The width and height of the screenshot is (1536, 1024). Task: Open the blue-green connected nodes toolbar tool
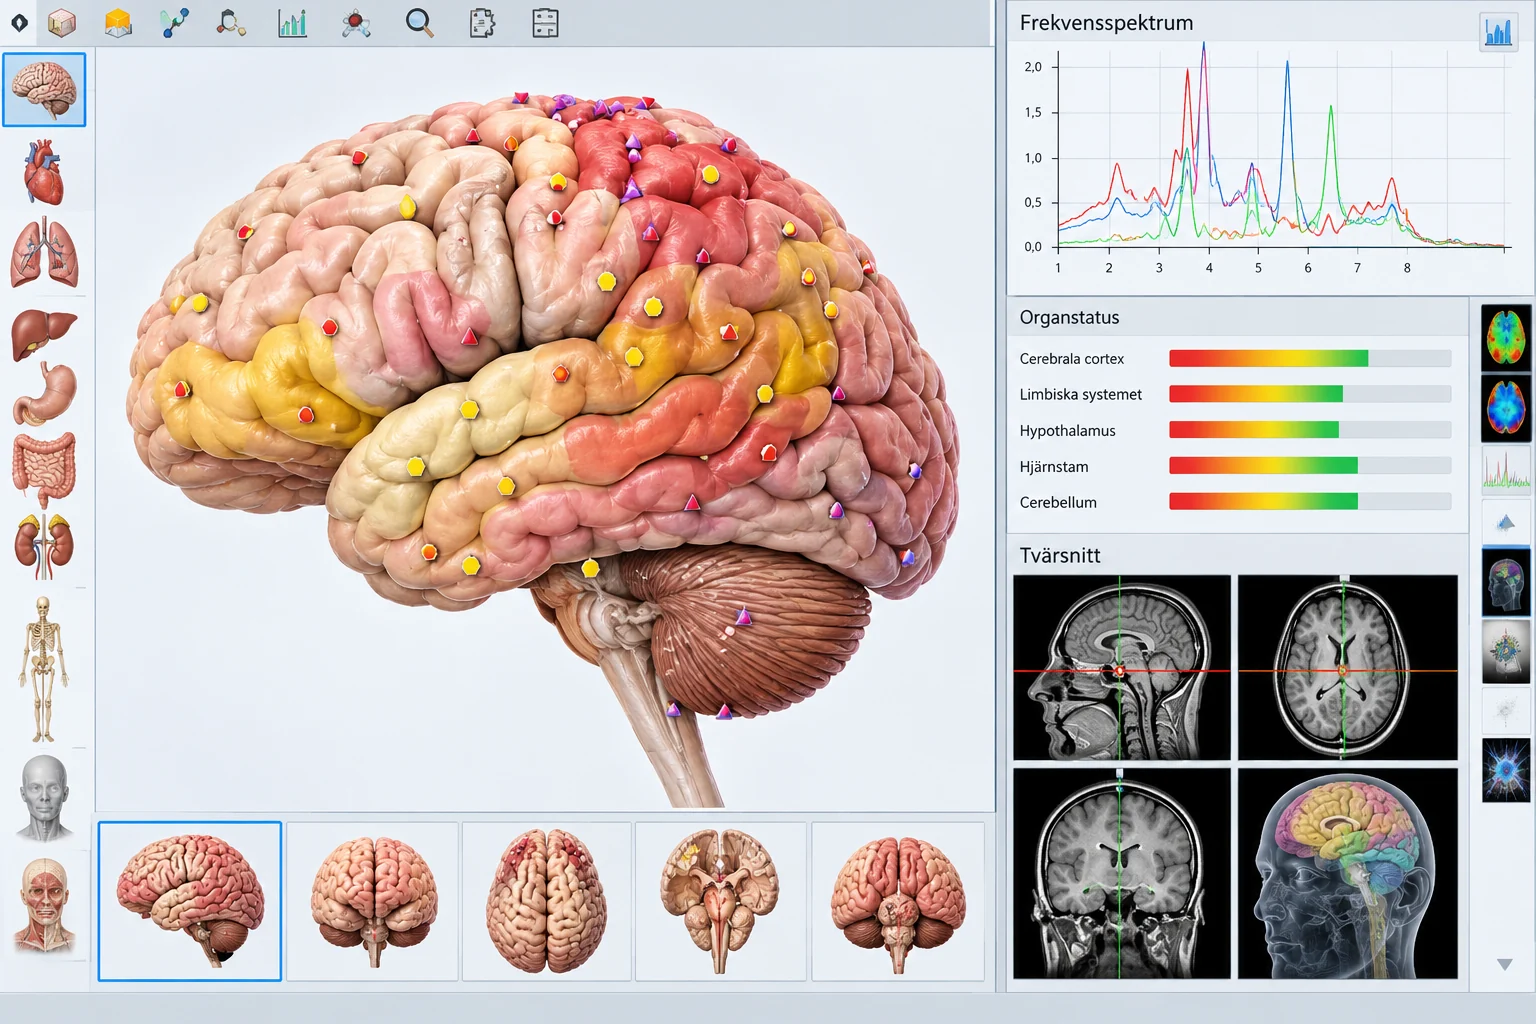coord(175,22)
